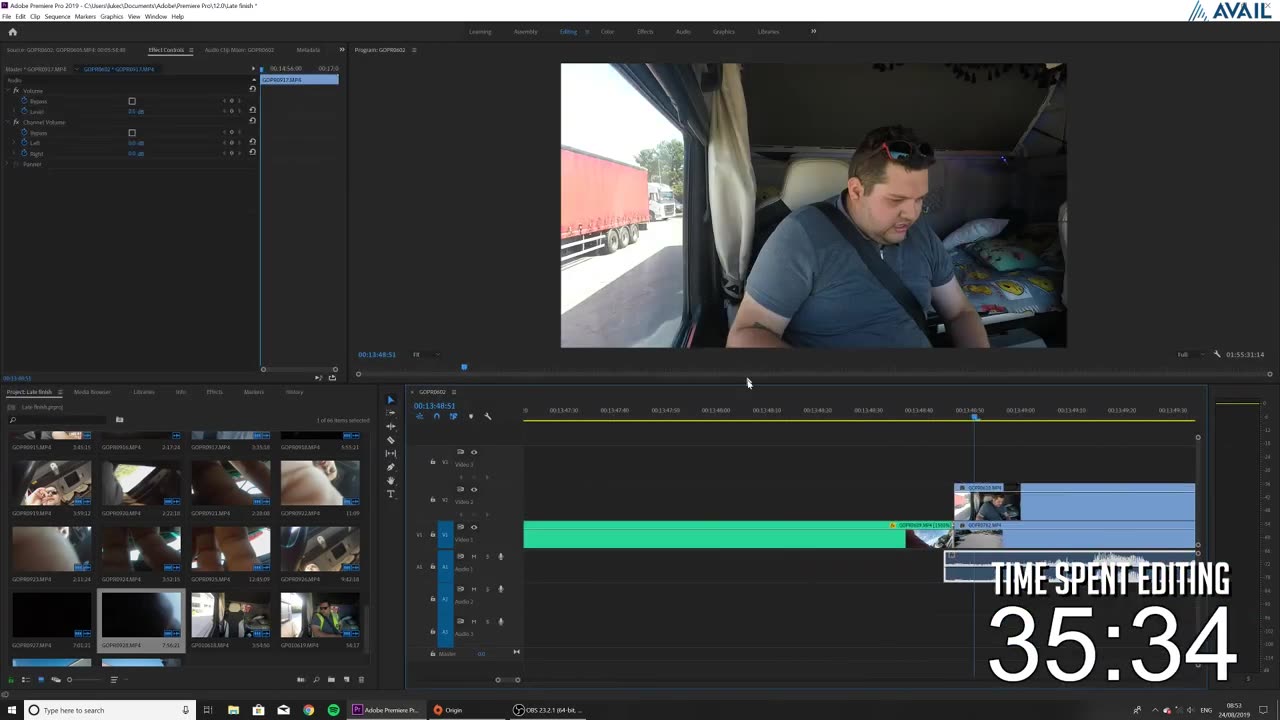Open Timeline Display Settings wrench
This screenshot has width=1280, height=720.
(488, 416)
